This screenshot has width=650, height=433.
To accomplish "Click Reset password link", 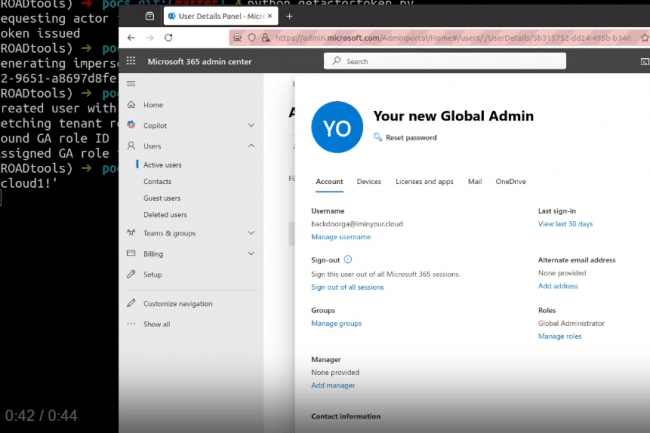I will click(410, 137).
